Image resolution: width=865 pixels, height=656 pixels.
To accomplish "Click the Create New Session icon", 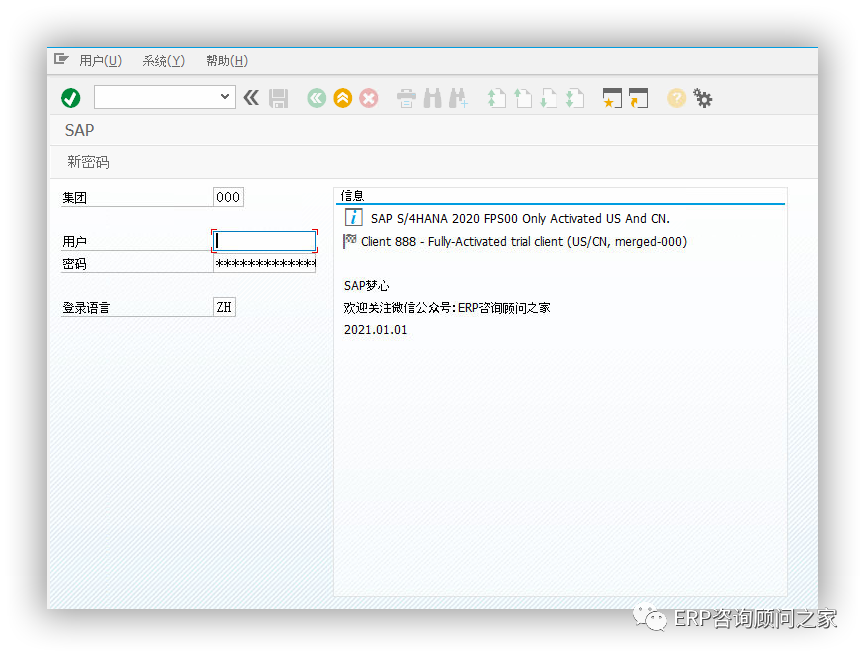I will pos(612,98).
